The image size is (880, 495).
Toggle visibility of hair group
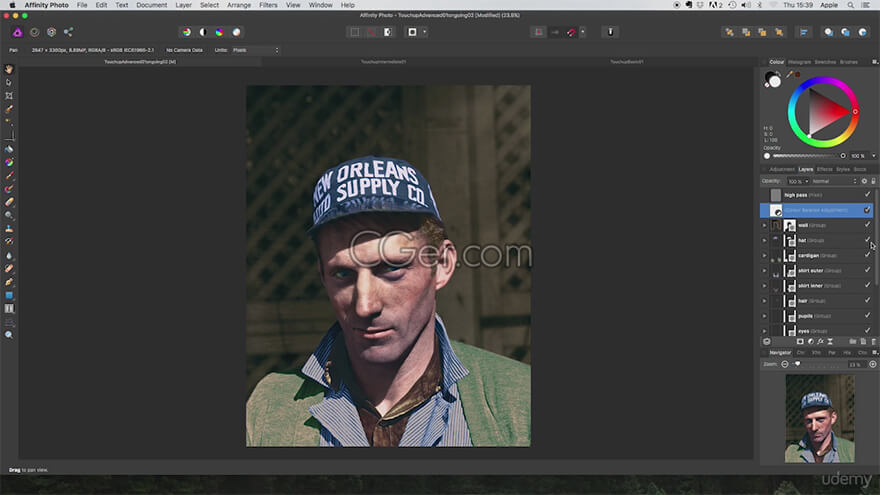point(867,301)
